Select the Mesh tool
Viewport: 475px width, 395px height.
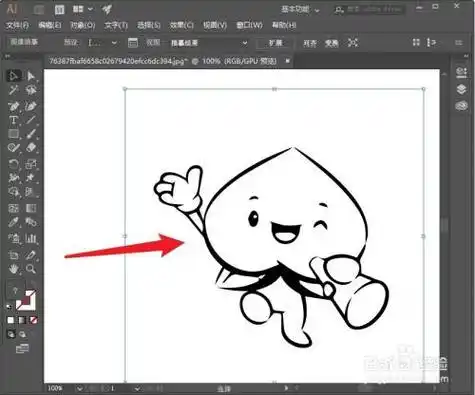[x=13, y=208]
